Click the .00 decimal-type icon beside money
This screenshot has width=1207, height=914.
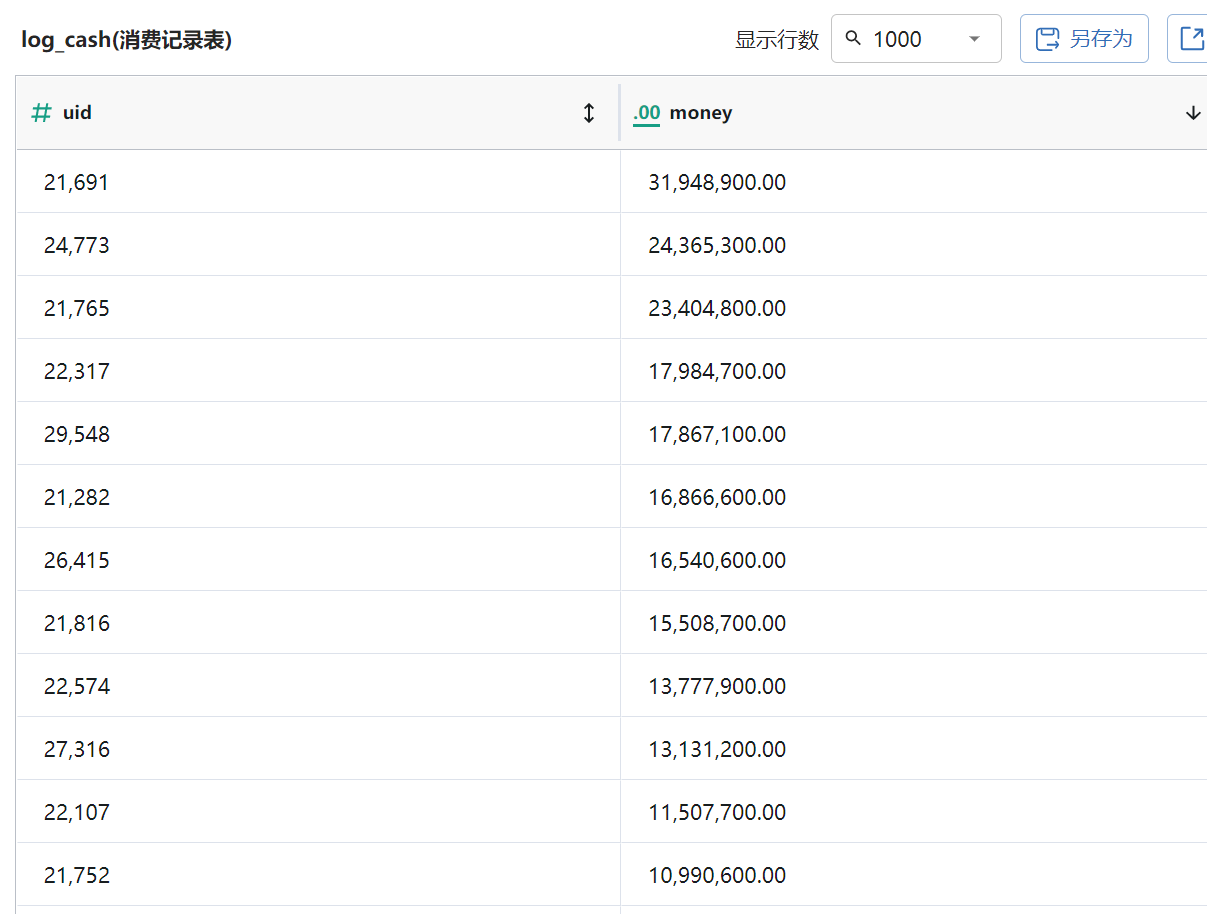647,113
